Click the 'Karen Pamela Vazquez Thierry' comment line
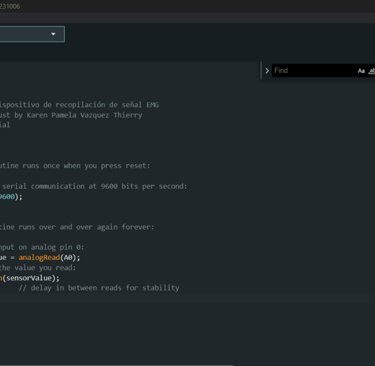 pyautogui.click(x=71, y=115)
